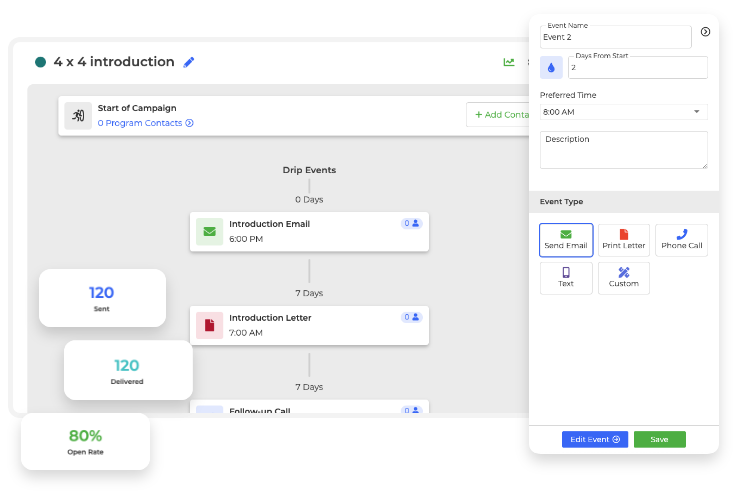
Task: Open campaign analytics chart icon
Action: (x=509, y=62)
